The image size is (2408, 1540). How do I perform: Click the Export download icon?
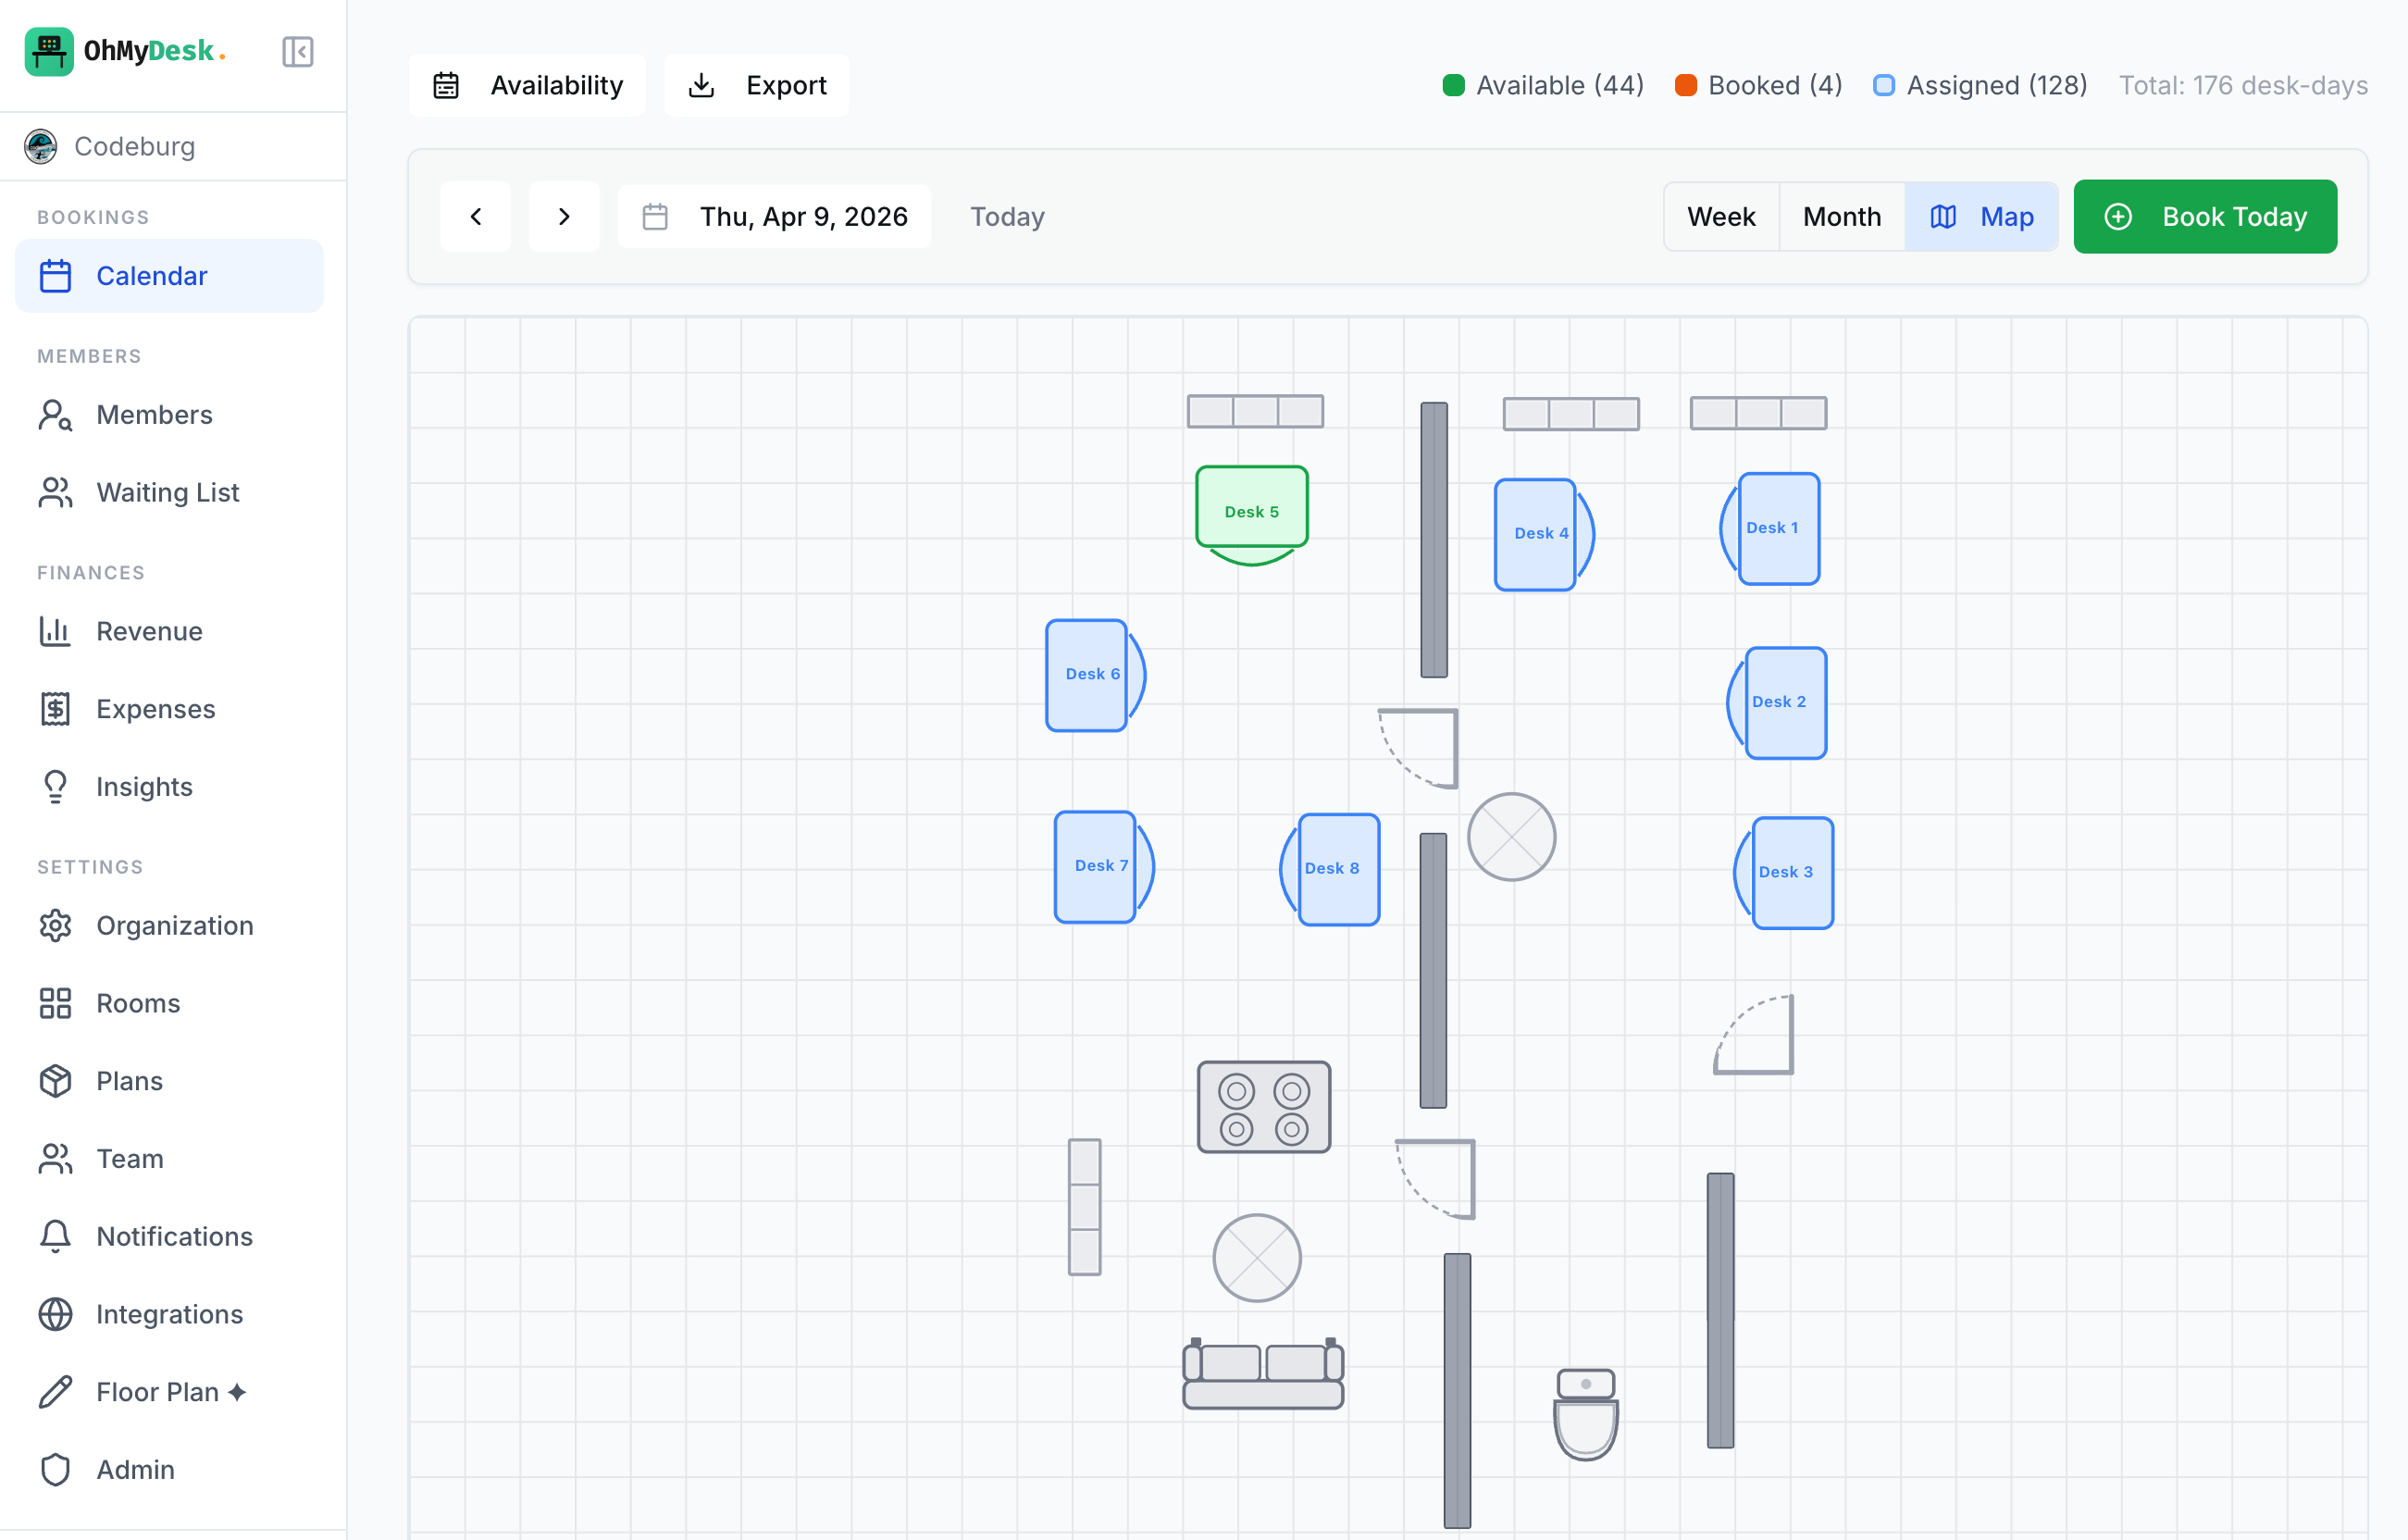701,85
